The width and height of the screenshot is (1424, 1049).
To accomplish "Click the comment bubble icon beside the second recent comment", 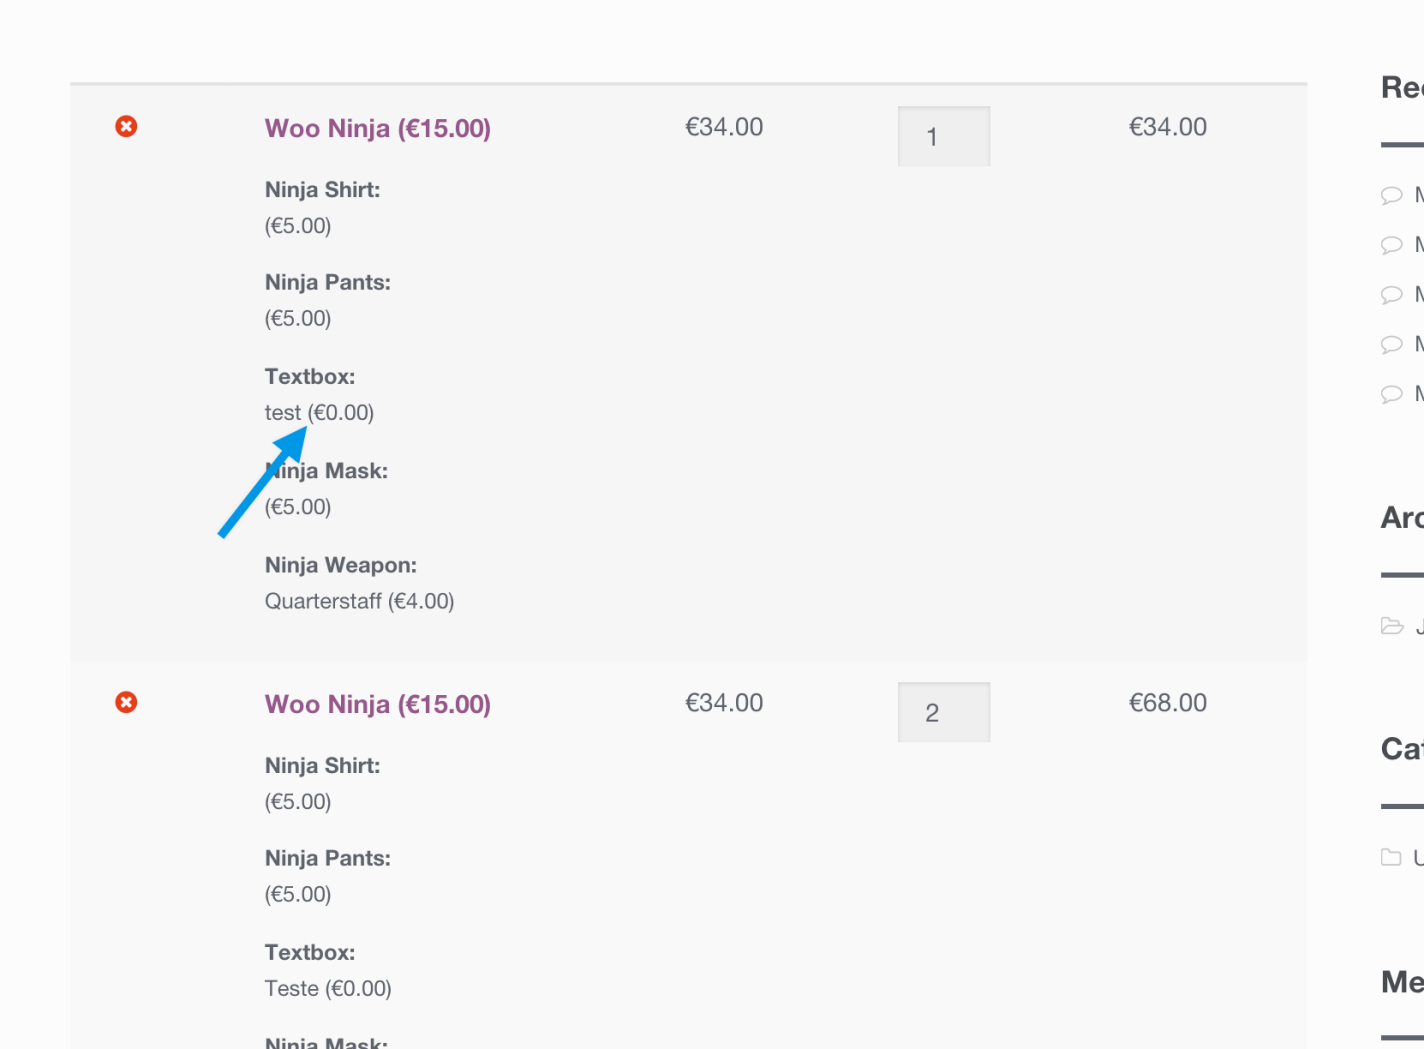I will point(1393,245).
